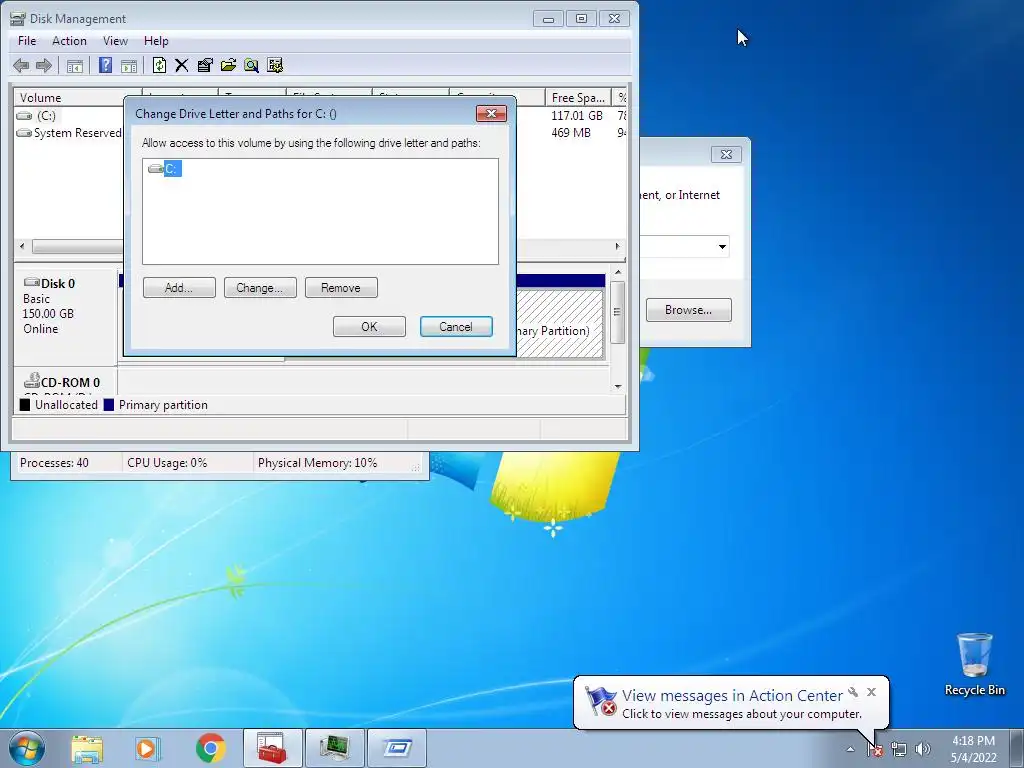Screen dimensions: 1024x768
Task: Toggle the Show/Hide Console Tree toolbar icon
Action: pos(75,65)
